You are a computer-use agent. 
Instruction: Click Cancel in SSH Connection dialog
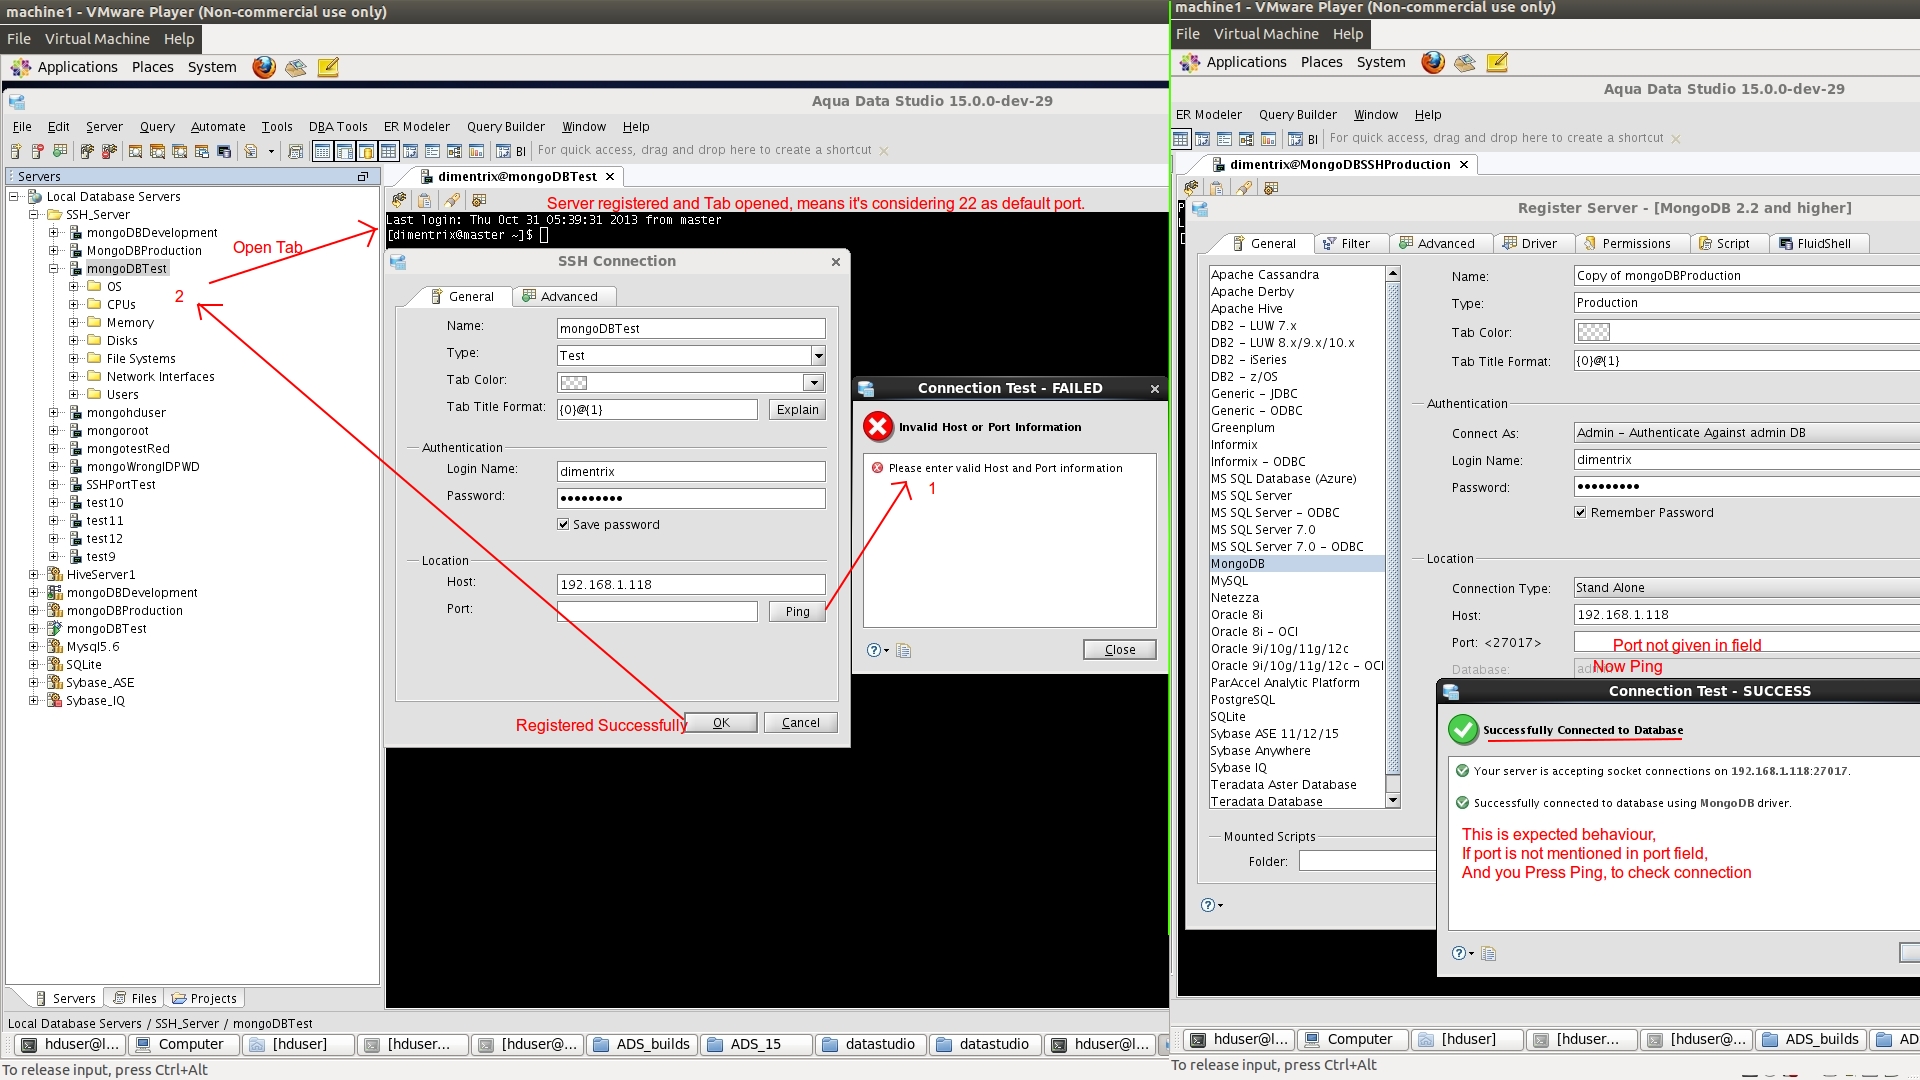[x=800, y=722]
